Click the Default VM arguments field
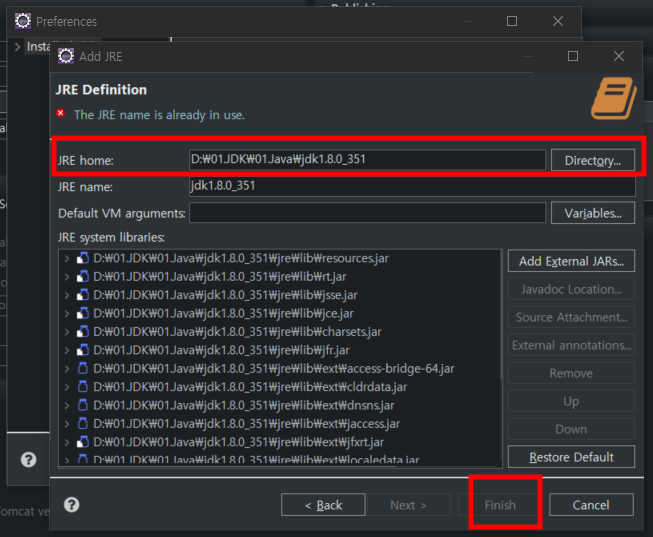Image resolution: width=653 pixels, height=537 pixels. 367,213
